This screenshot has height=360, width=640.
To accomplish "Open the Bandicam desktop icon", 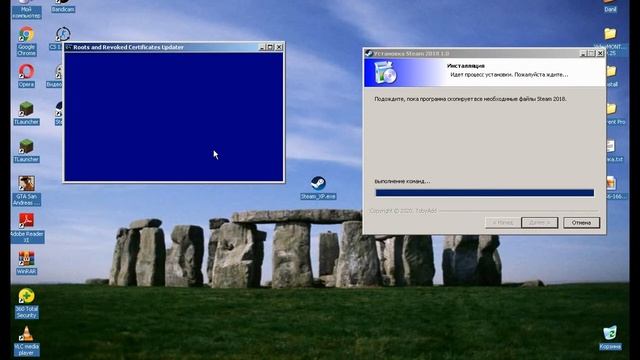I will 63,6.
